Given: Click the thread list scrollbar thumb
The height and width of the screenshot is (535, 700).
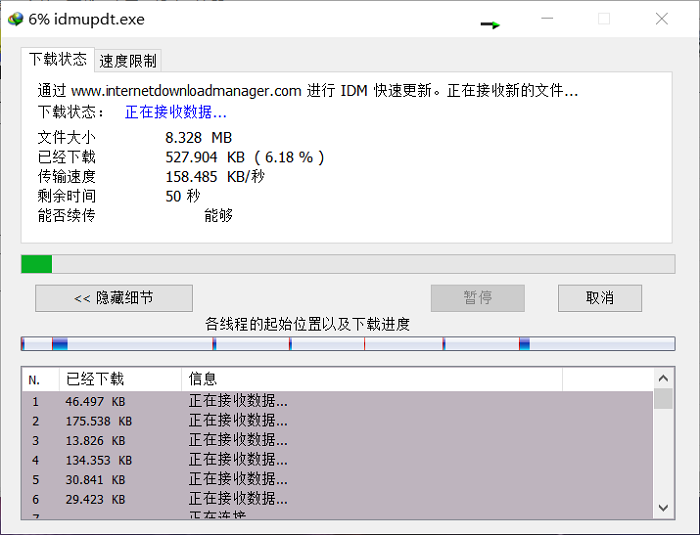Looking at the screenshot, I should 663,398.
